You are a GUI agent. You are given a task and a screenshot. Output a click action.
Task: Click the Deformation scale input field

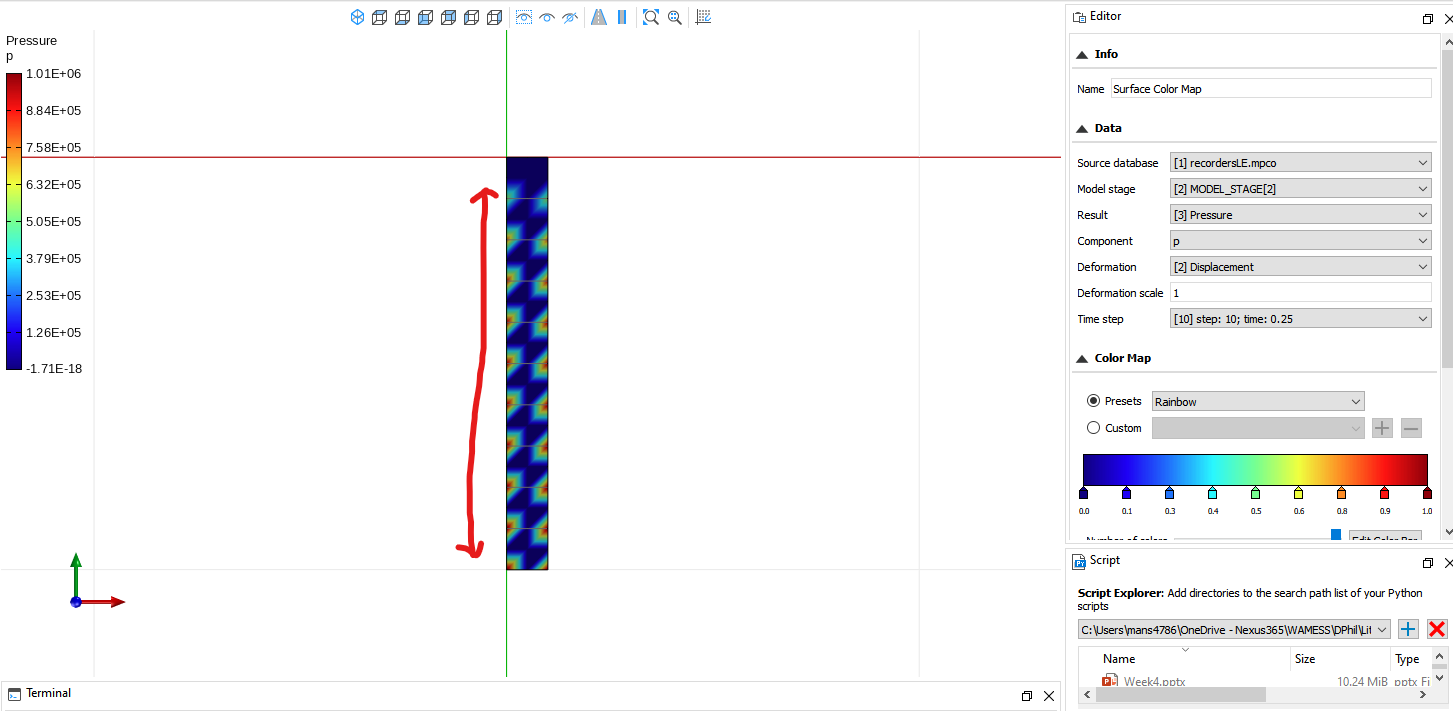[x=1301, y=293]
